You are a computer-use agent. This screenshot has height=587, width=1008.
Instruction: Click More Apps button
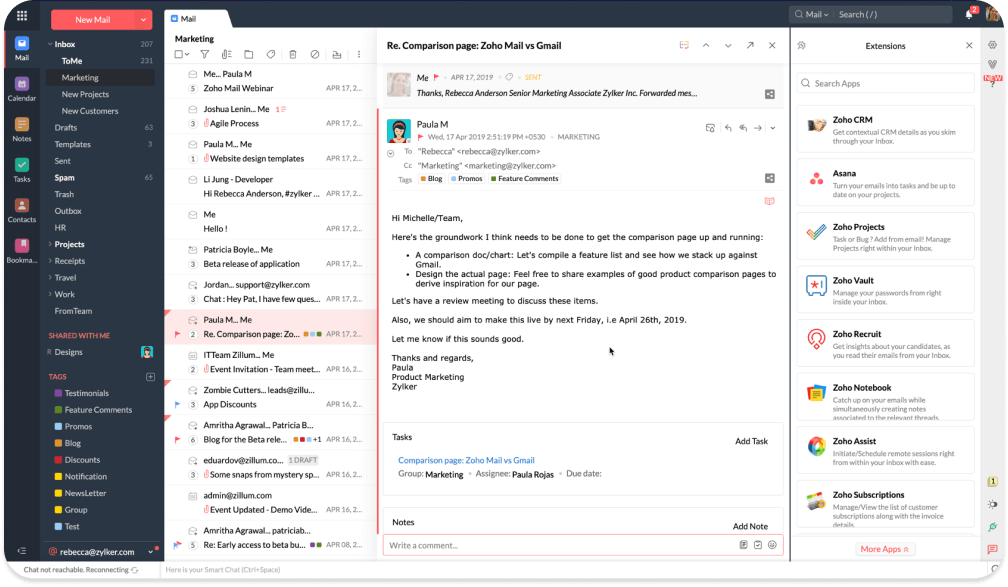885,549
